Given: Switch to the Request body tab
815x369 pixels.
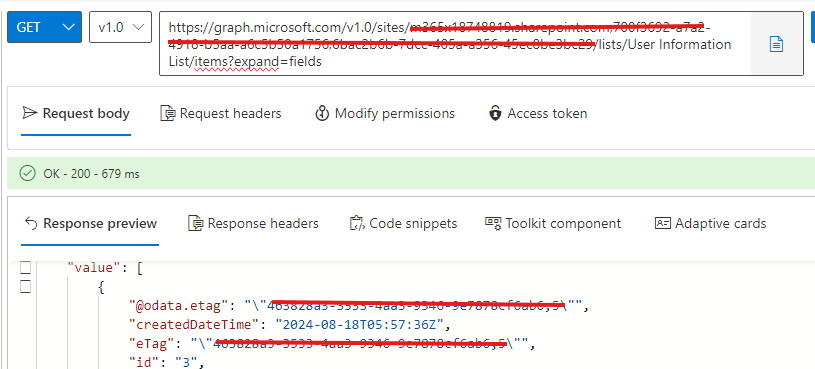Looking at the screenshot, I should [76, 113].
